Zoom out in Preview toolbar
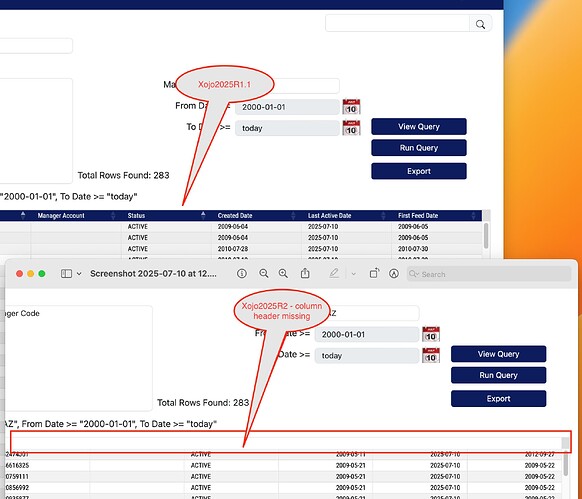 tap(264, 274)
